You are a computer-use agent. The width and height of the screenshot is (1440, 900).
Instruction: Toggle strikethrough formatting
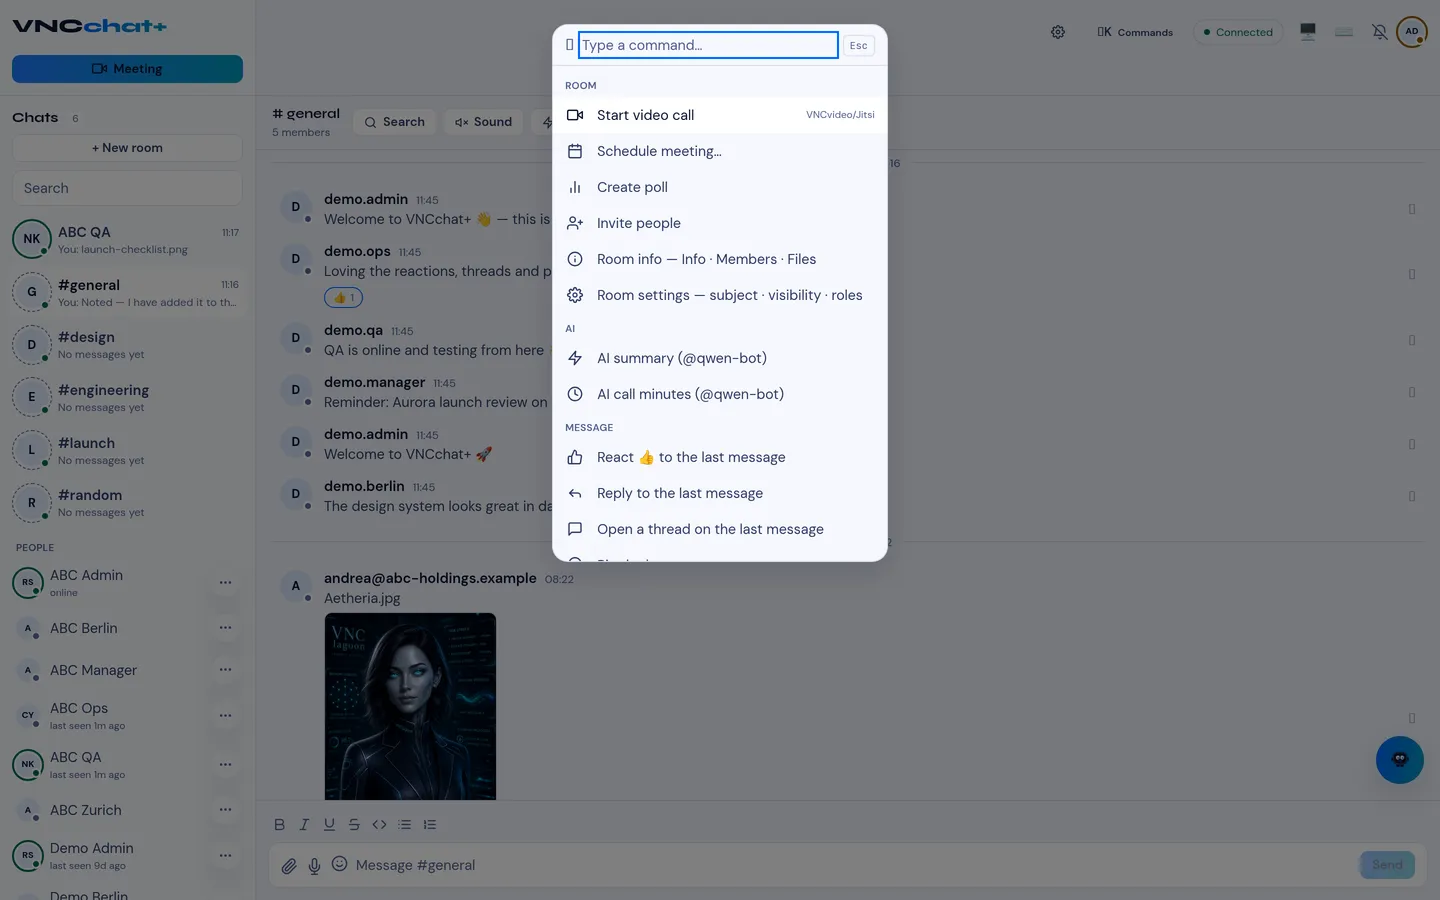(354, 825)
